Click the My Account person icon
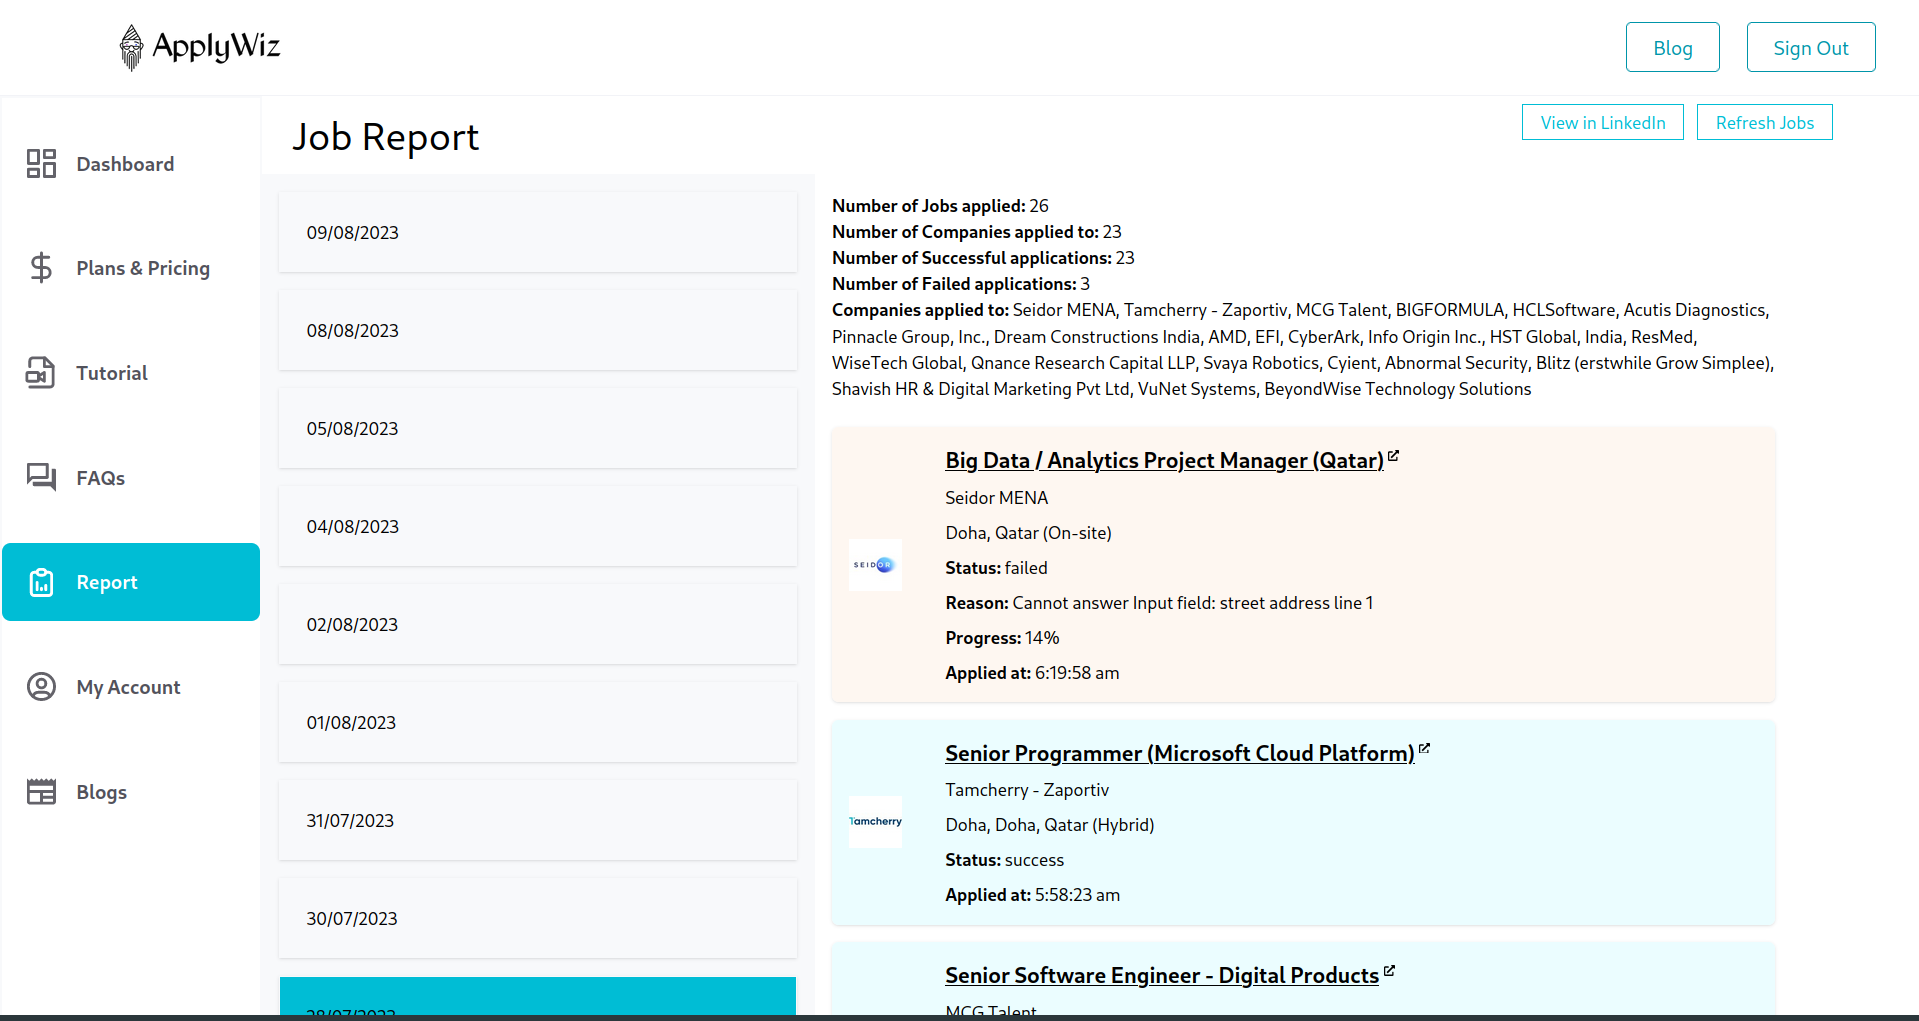Viewport: 1919px width, 1021px height. [41, 686]
